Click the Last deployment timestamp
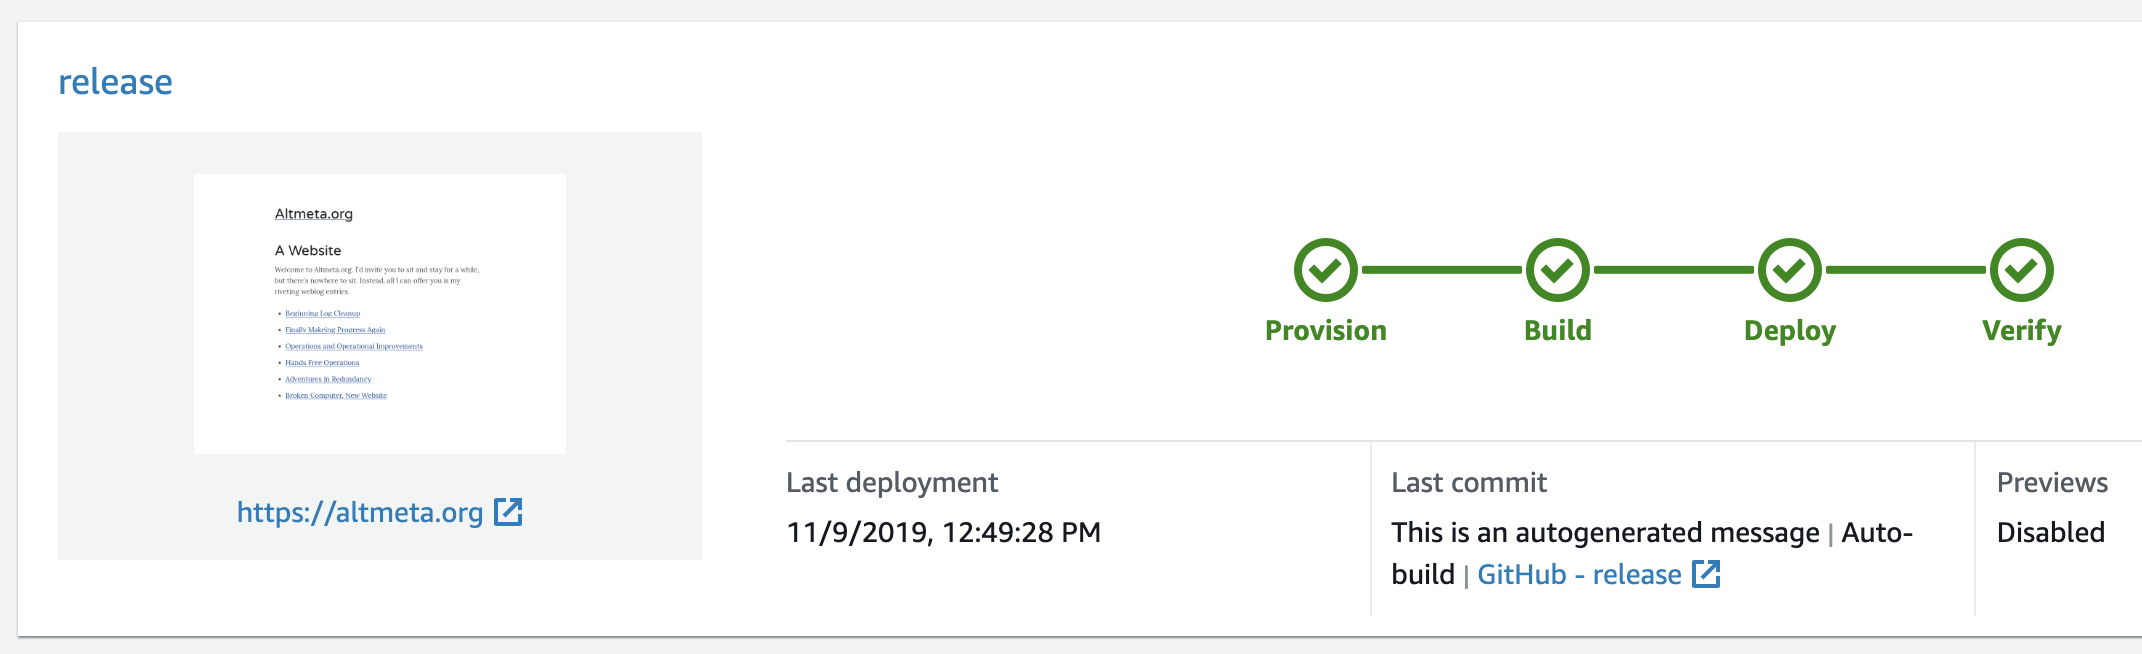Image resolution: width=2142 pixels, height=654 pixels. coord(943,533)
